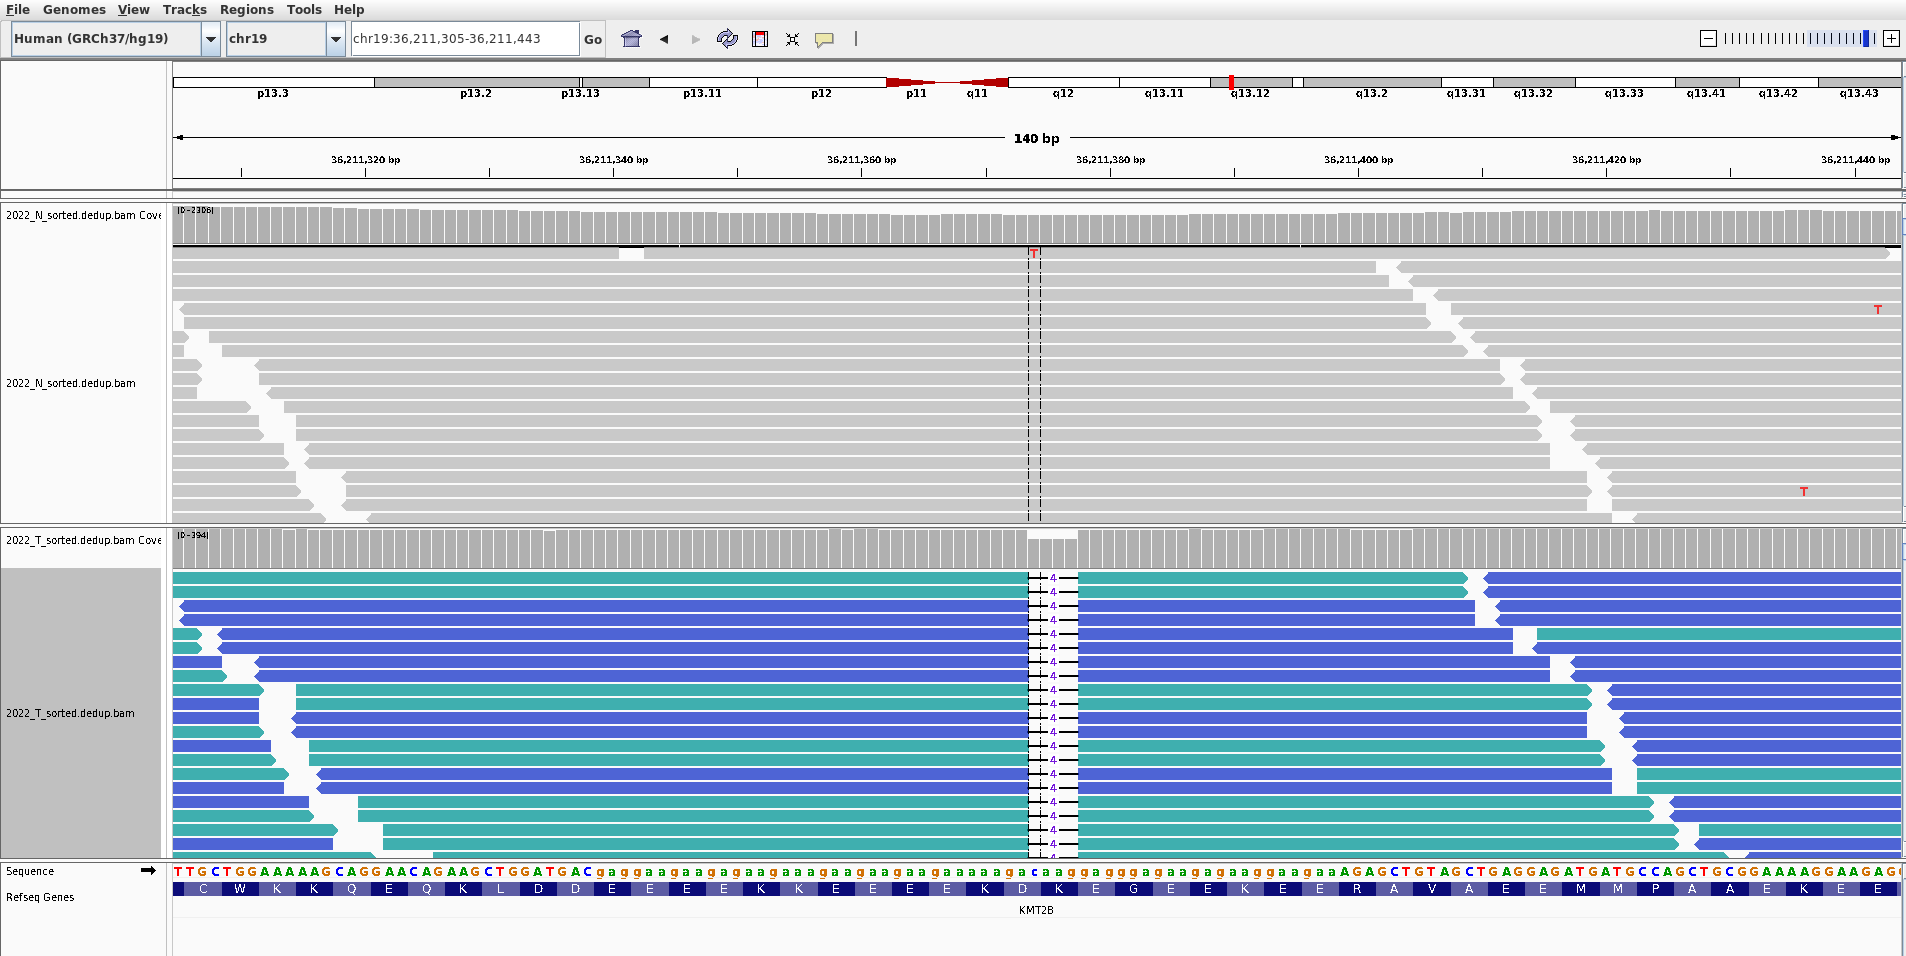Click the 140 bp span label
This screenshot has height=956, width=1906.
click(1036, 138)
